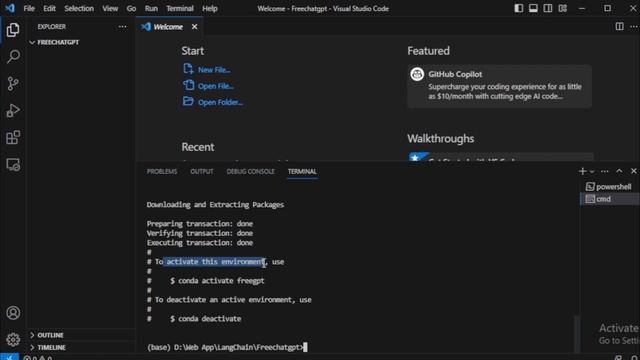Open the Edit menu
Viewport: 640px width, 360px height.
(49, 8)
